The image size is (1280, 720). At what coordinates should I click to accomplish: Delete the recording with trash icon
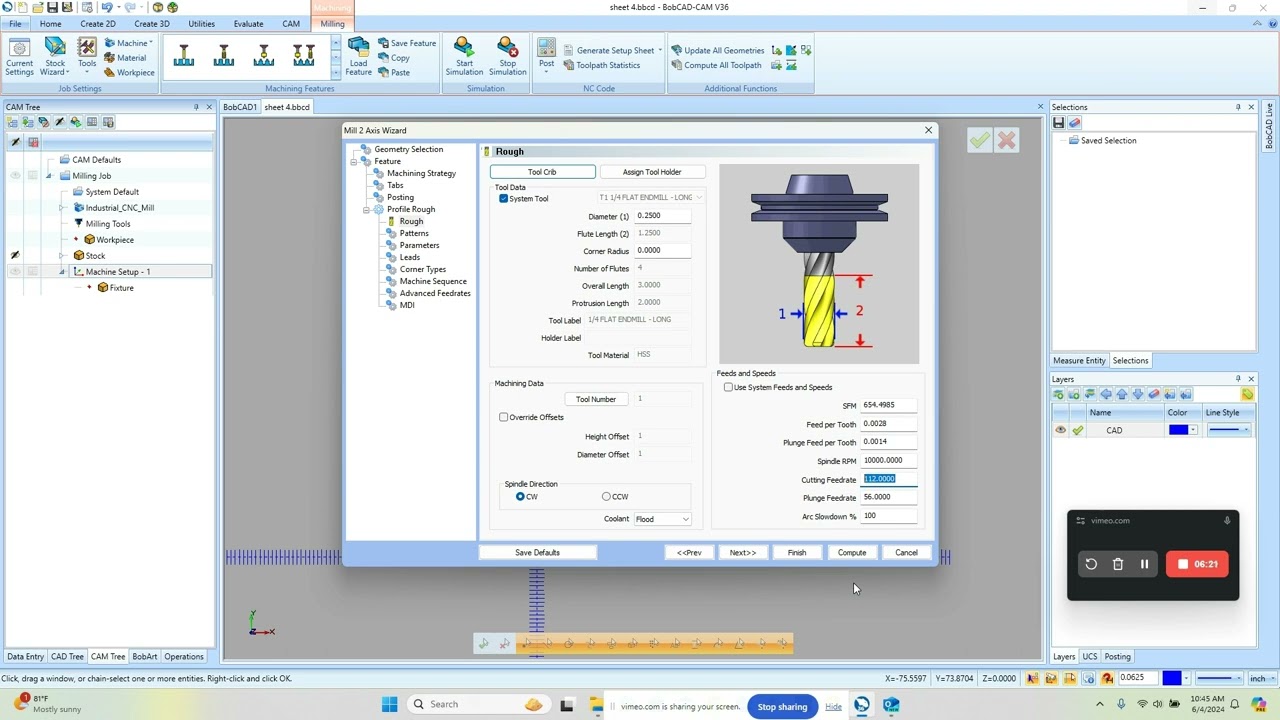tap(1118, 564)
